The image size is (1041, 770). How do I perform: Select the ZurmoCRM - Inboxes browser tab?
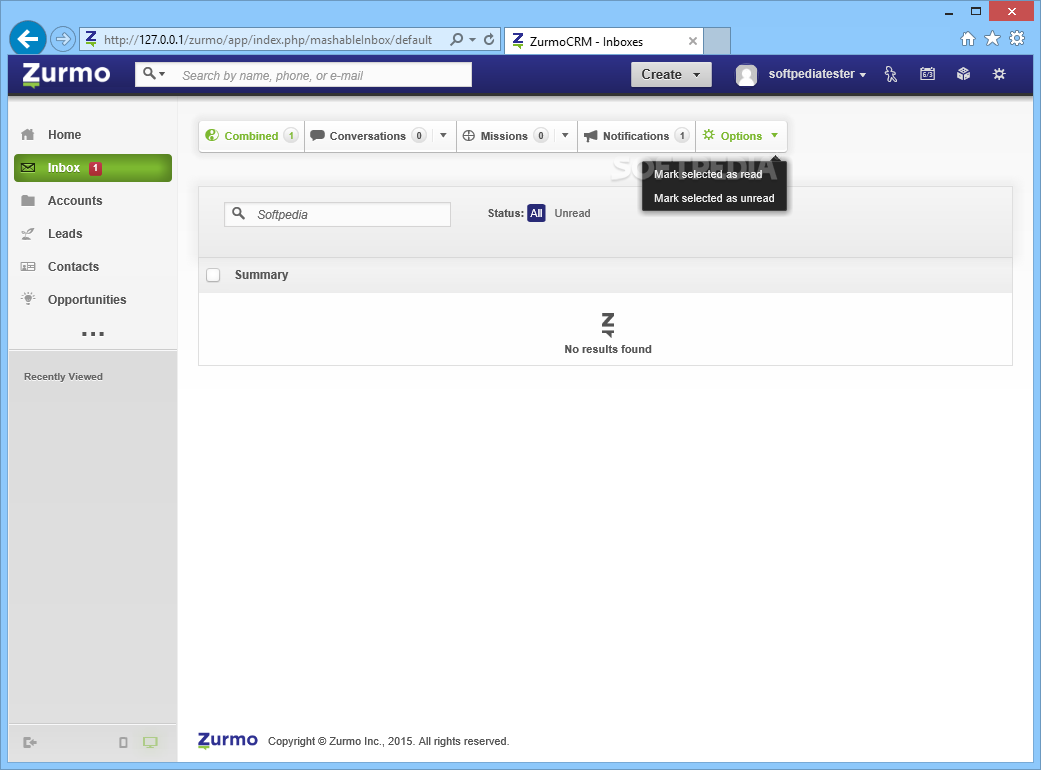click(603, 41)
